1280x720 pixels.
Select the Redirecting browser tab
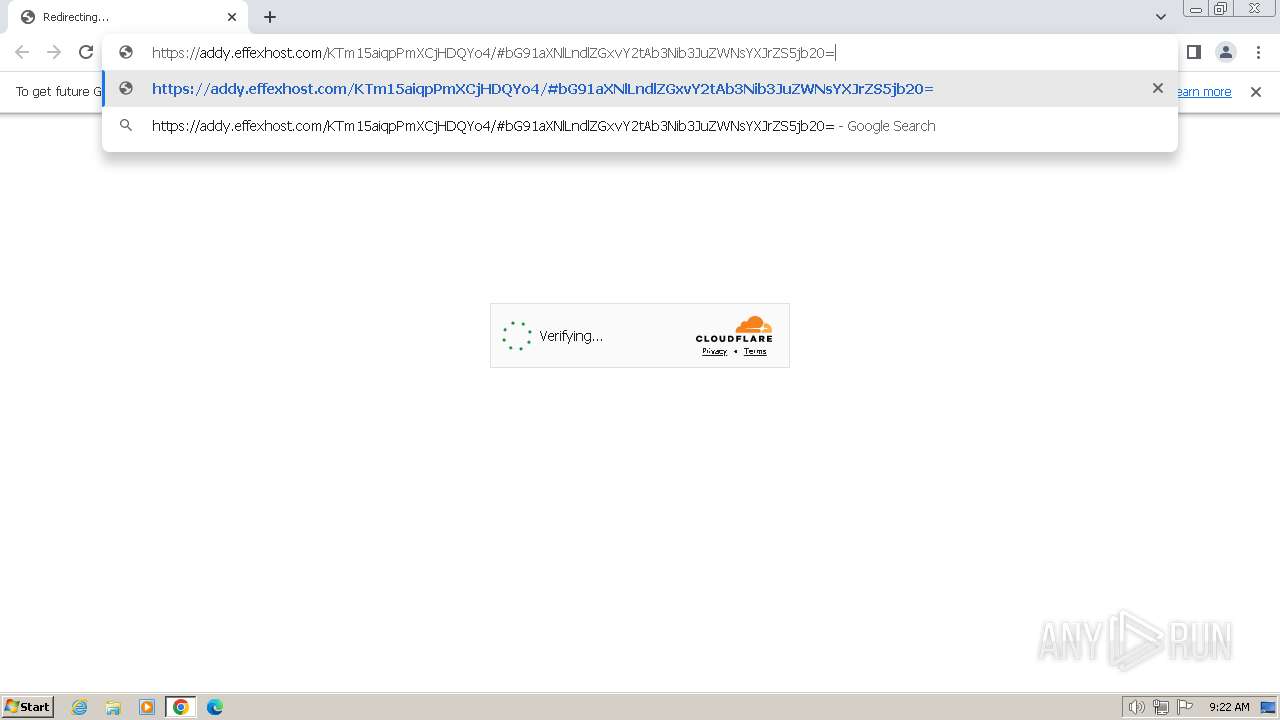[x=128, y=17]
